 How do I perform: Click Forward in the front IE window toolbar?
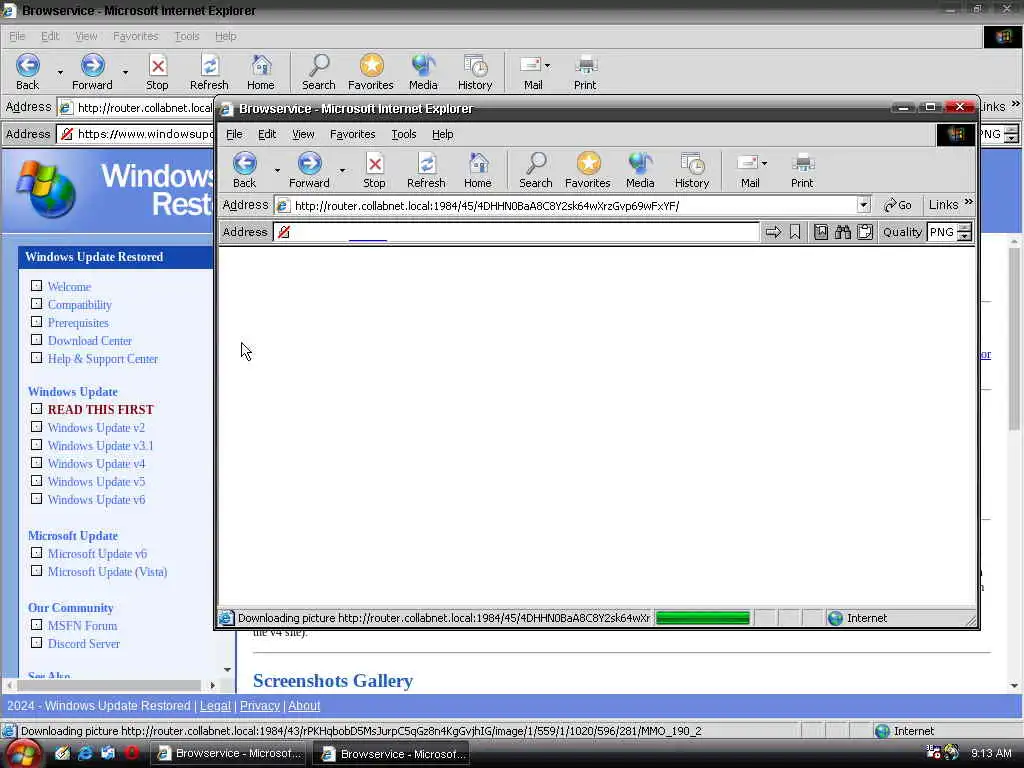tap(310, 170)
